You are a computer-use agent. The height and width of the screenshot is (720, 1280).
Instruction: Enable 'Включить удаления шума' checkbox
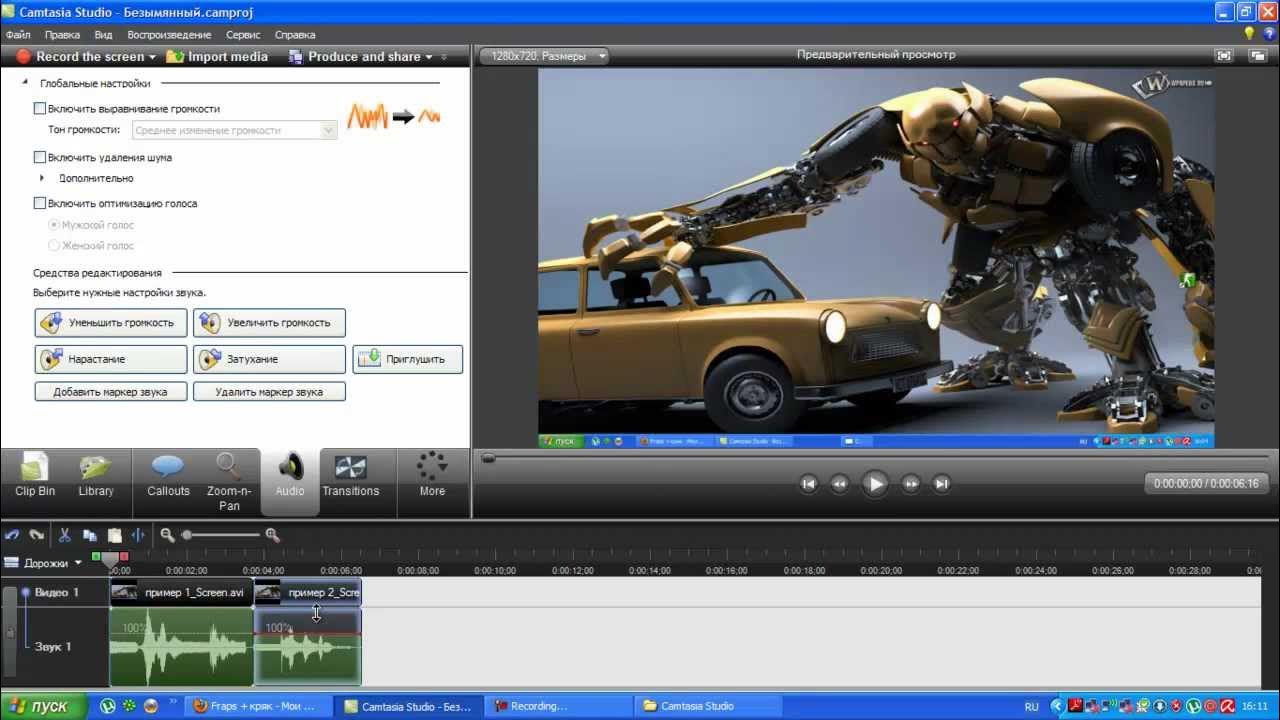click(40, 157)
